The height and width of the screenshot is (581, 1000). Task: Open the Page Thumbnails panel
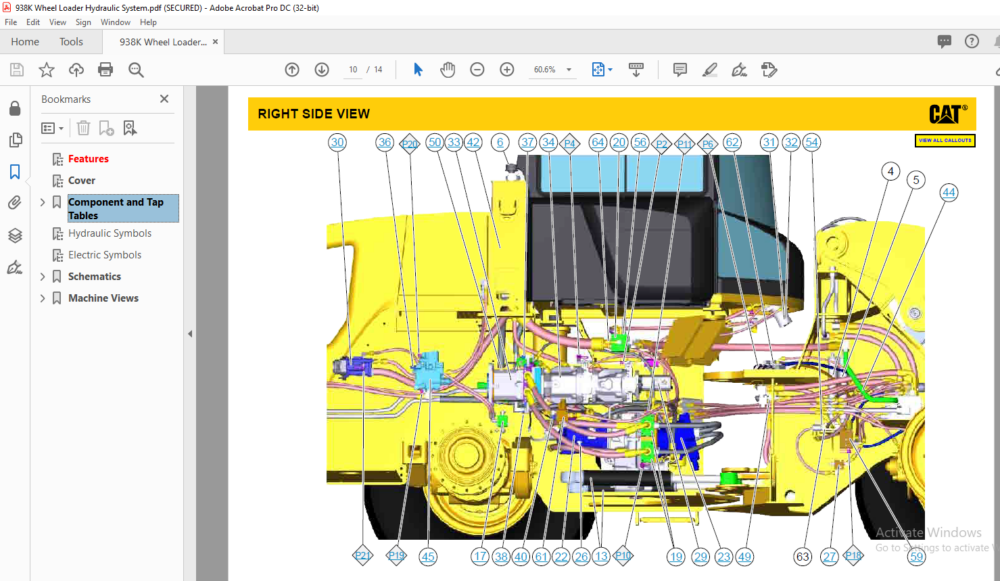point(15,140)
